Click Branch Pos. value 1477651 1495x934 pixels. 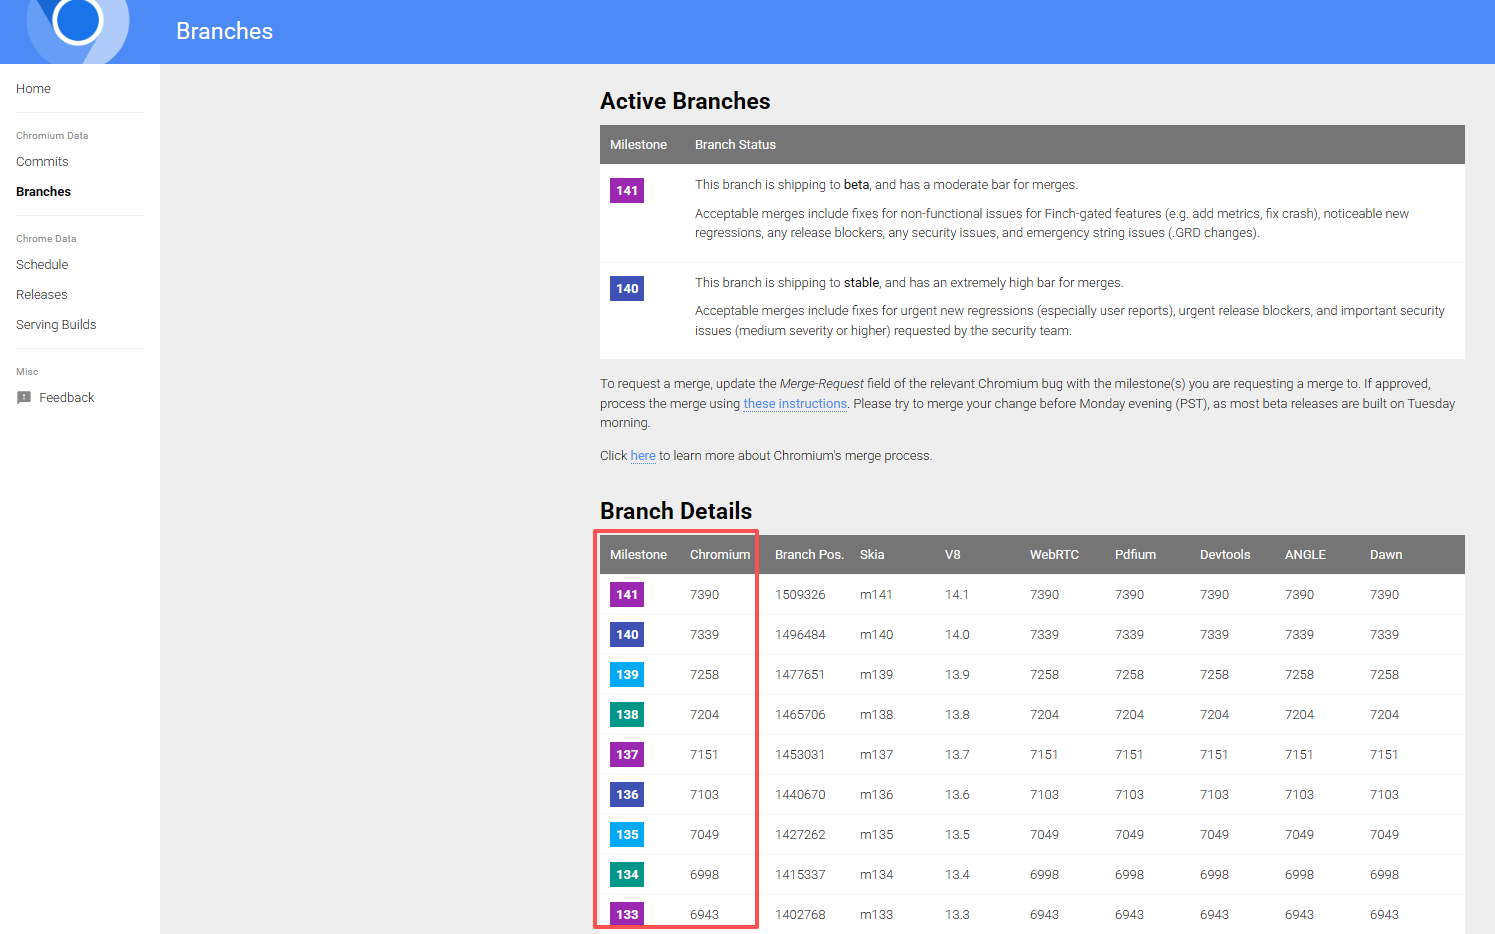800,675
